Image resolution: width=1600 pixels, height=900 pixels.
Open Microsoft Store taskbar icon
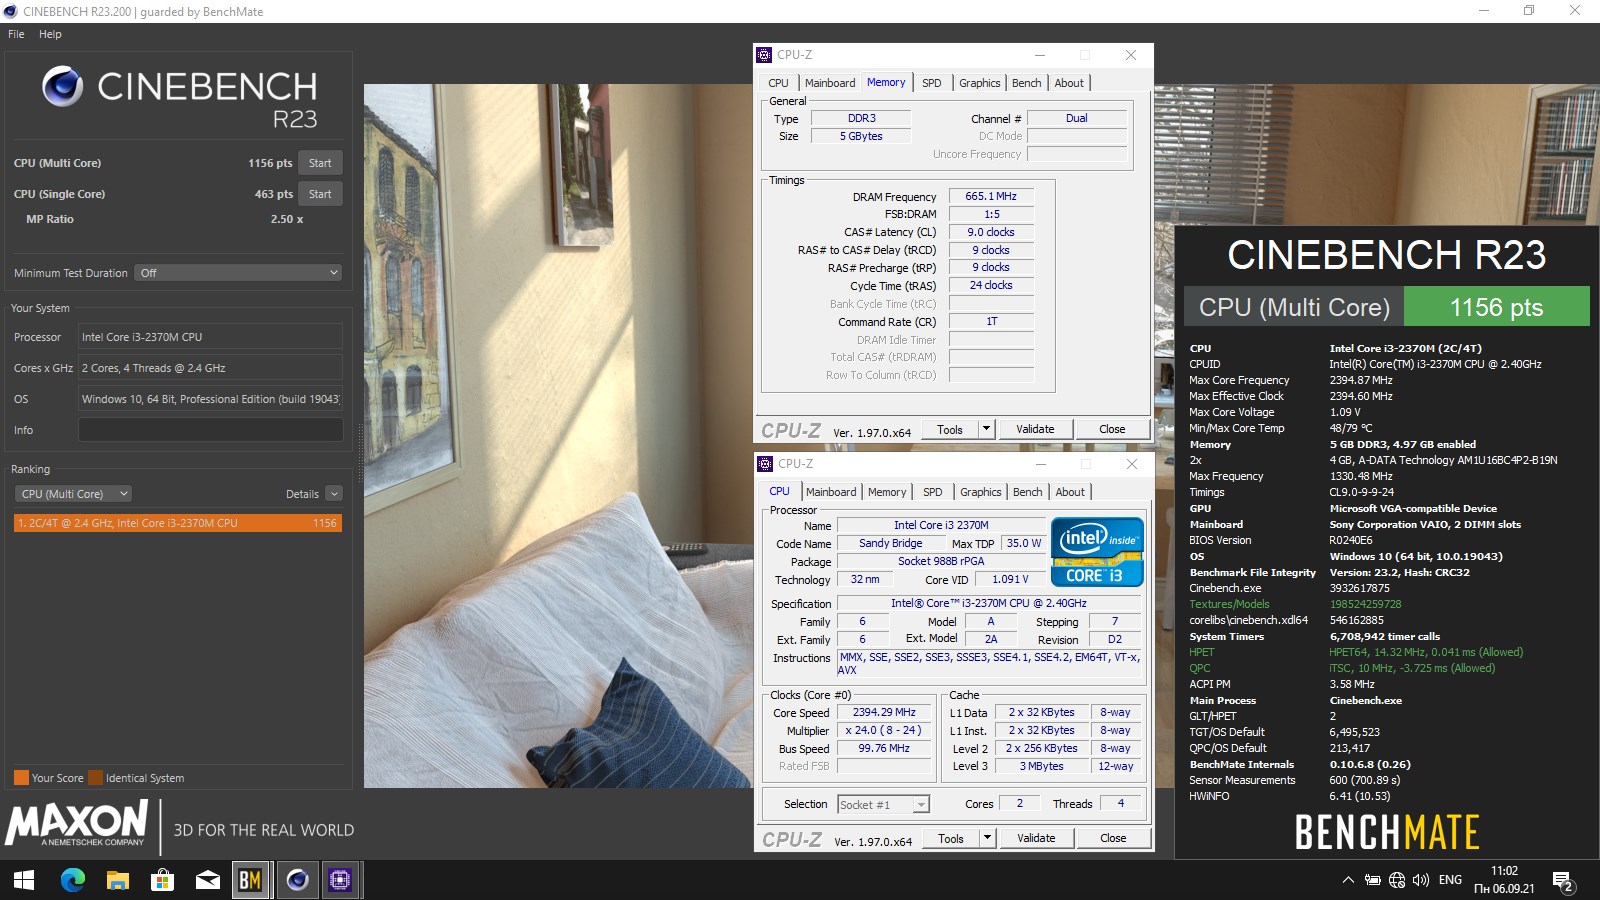[x=162, y=880]
